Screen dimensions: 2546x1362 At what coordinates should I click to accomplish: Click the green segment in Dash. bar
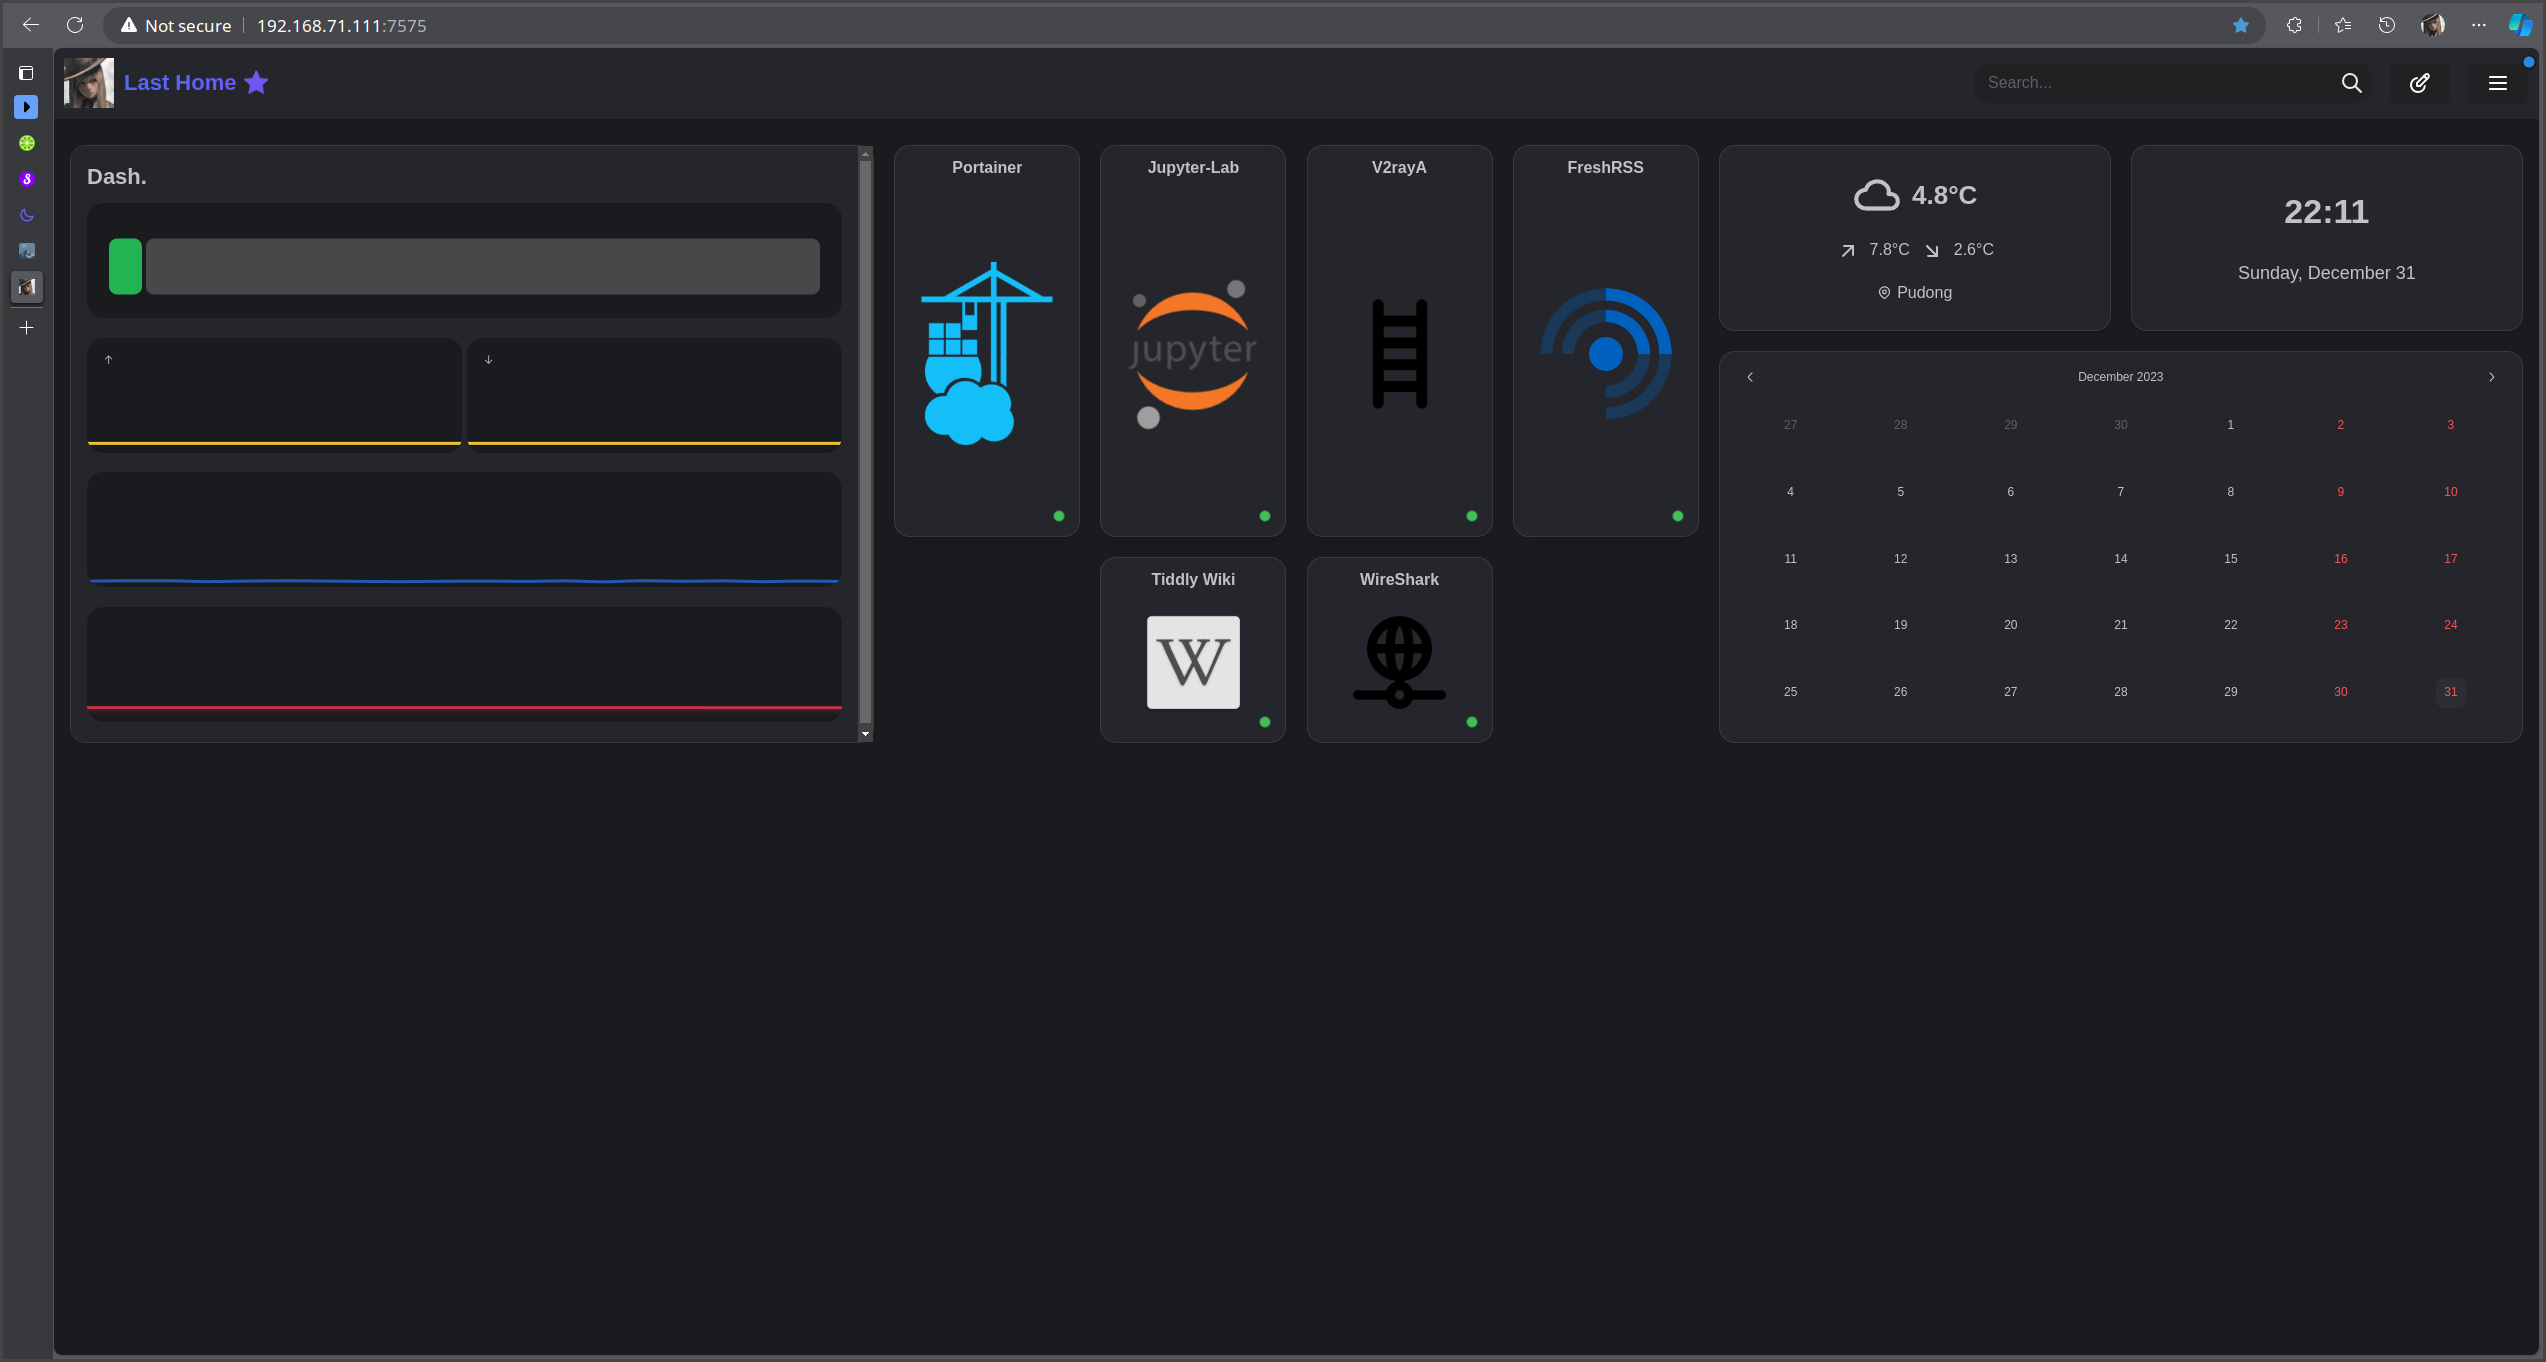pyautogui.click(x=125, y=266)
